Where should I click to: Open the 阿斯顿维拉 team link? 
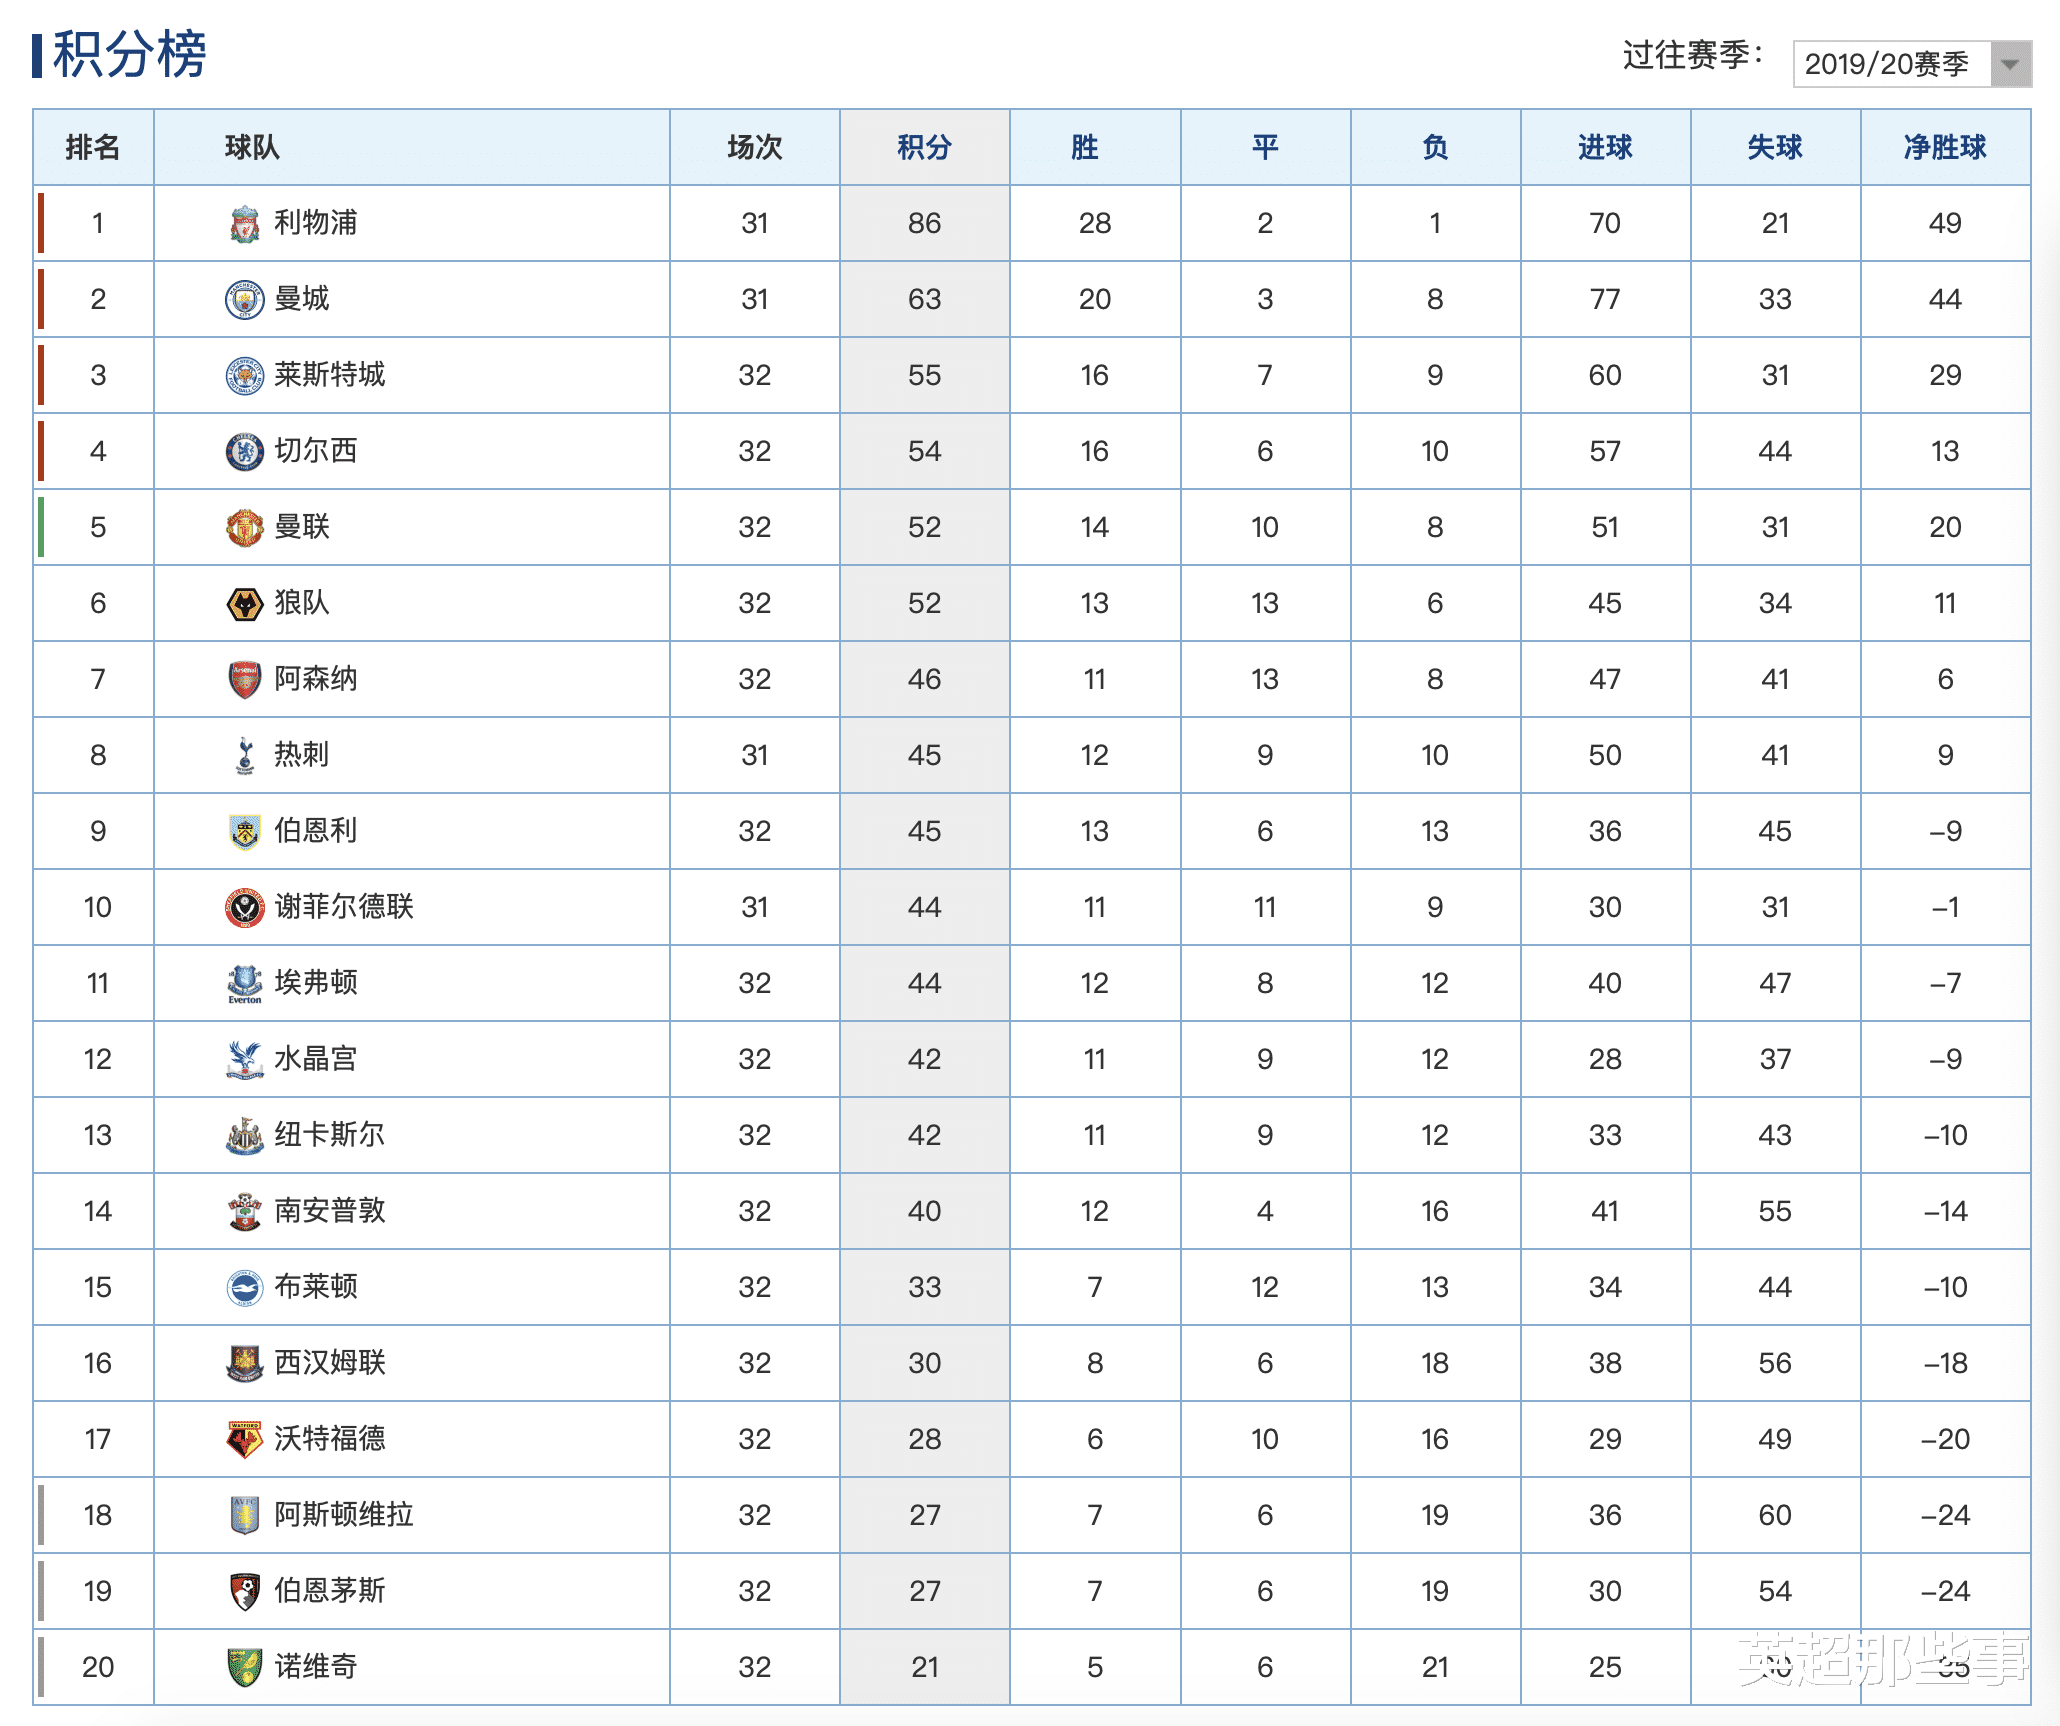tap(344, 1515)
